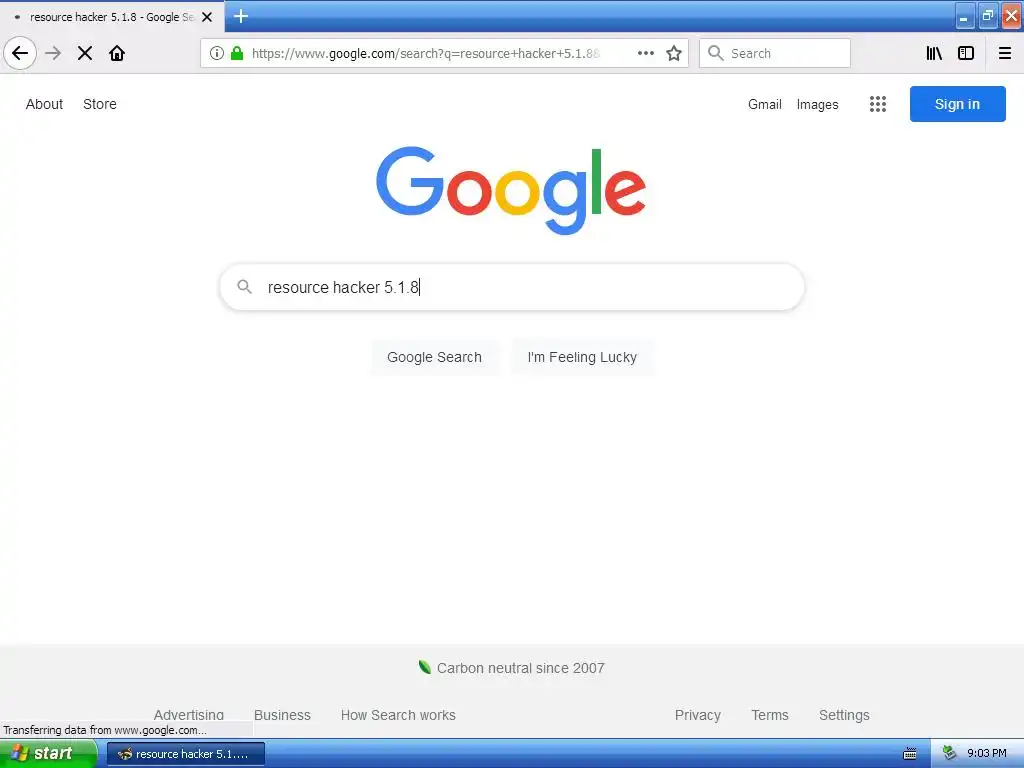The image size is (1024, 768).
Task: Minimize the Firefox window
Action: click(965, 16)
